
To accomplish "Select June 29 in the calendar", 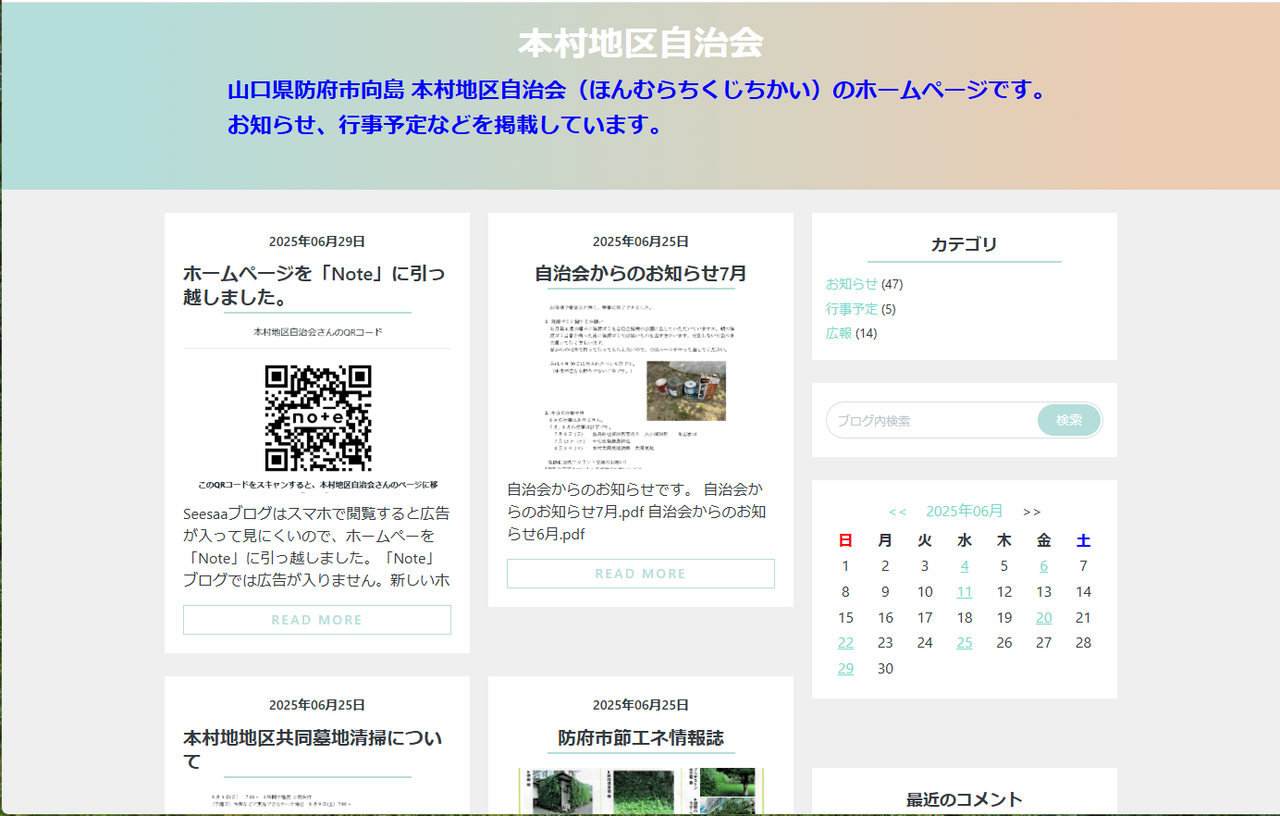I will click(x=846, y=669).
